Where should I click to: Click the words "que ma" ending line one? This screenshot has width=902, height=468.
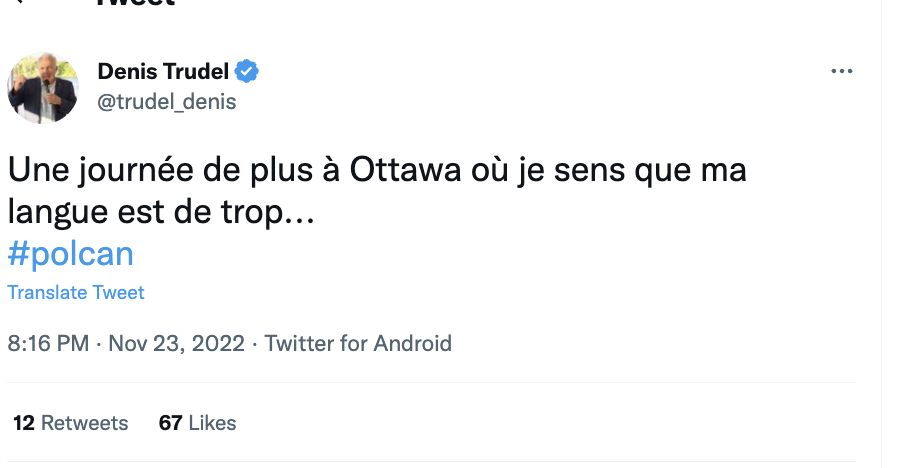tap(690, 171)
